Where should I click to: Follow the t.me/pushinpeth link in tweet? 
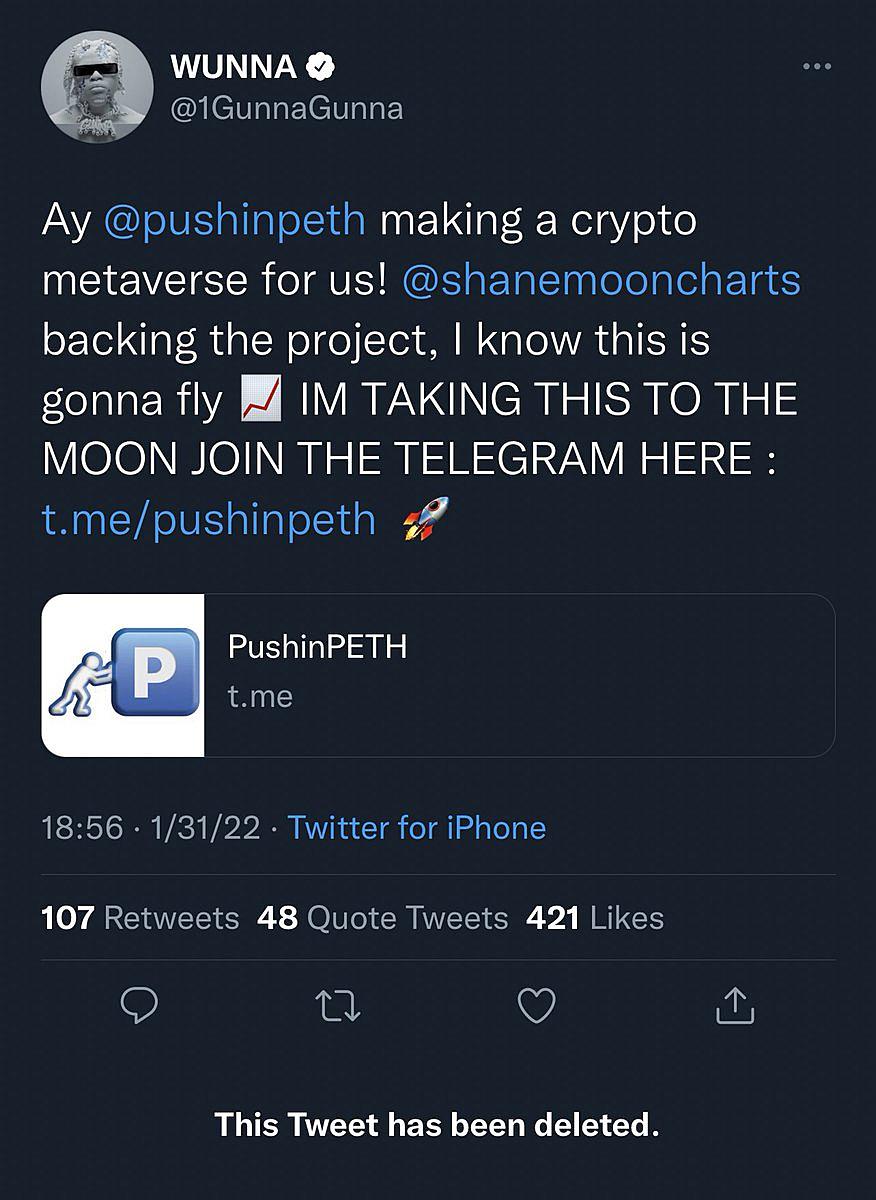coord(209,520)
